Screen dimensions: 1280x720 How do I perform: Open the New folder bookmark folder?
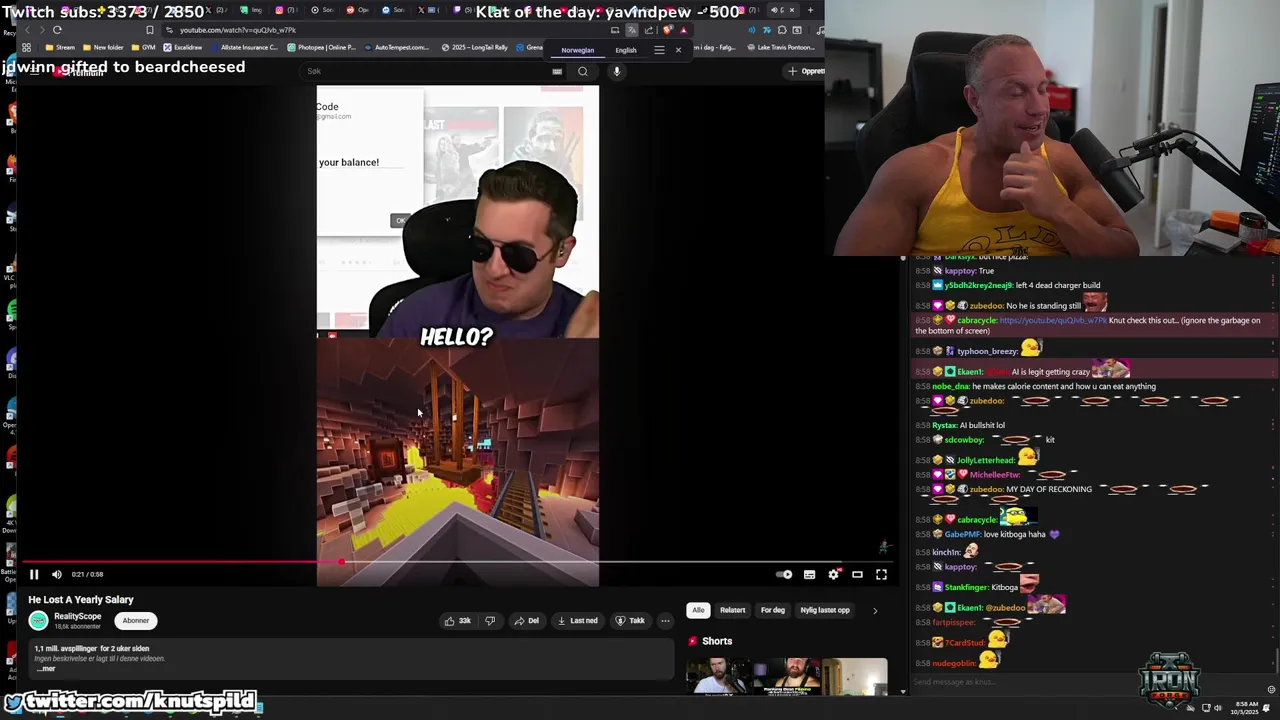coord(103,47)
